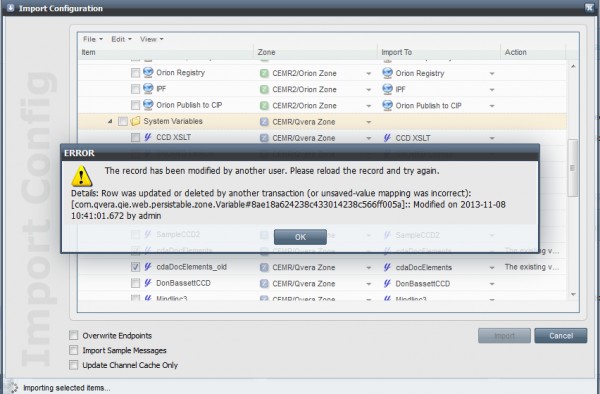Open Zone dropdown for CCD XSLT row
This screenshot has height=394, width=600.
pos(368,138)
